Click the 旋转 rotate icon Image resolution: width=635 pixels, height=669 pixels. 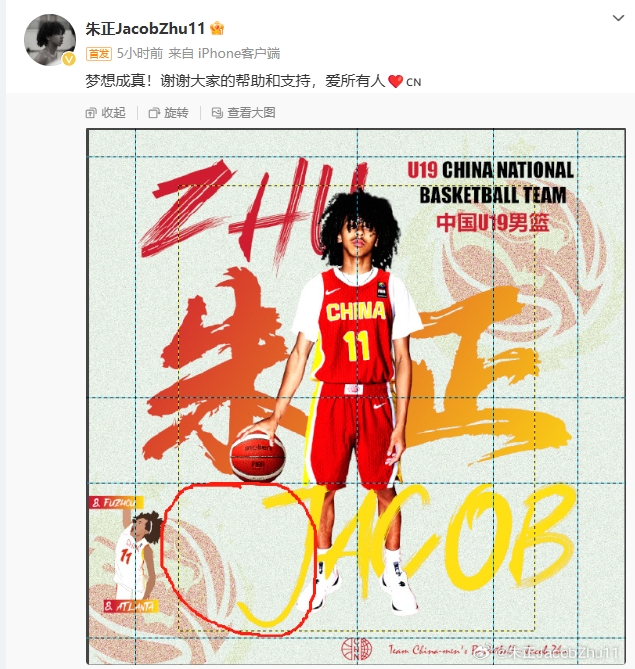154,113
